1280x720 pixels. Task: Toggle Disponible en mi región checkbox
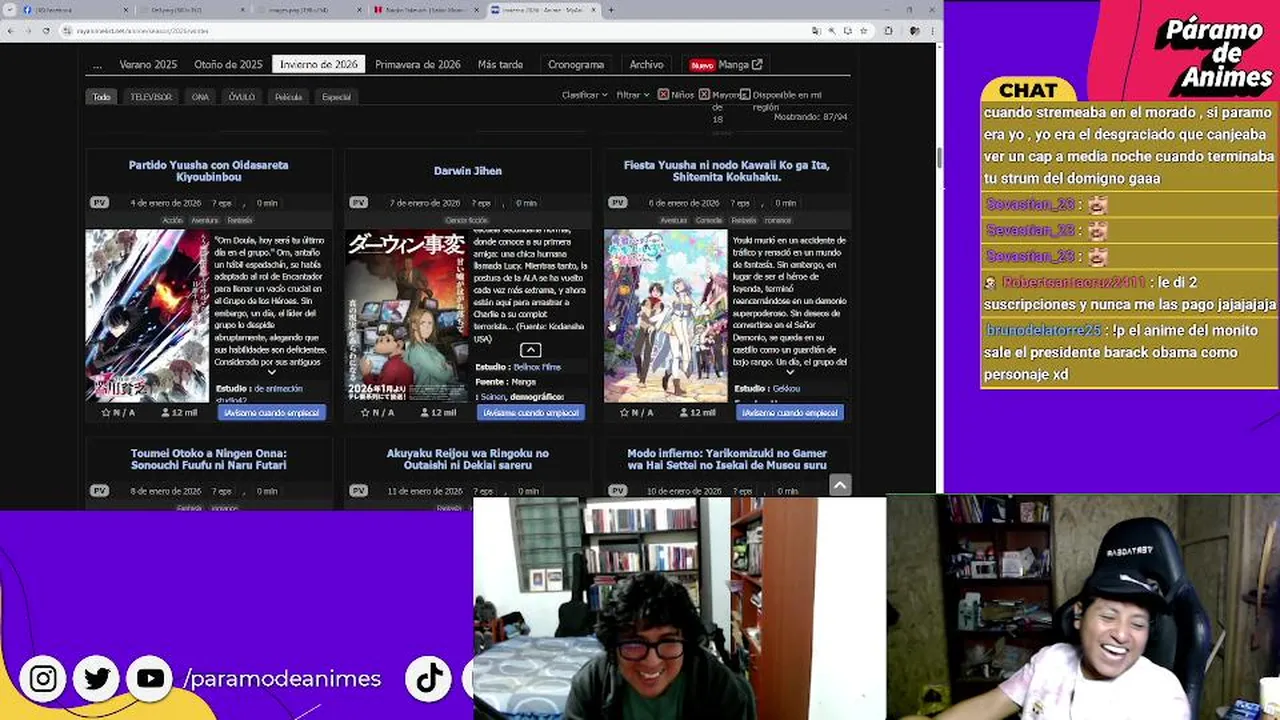[746, 95]
